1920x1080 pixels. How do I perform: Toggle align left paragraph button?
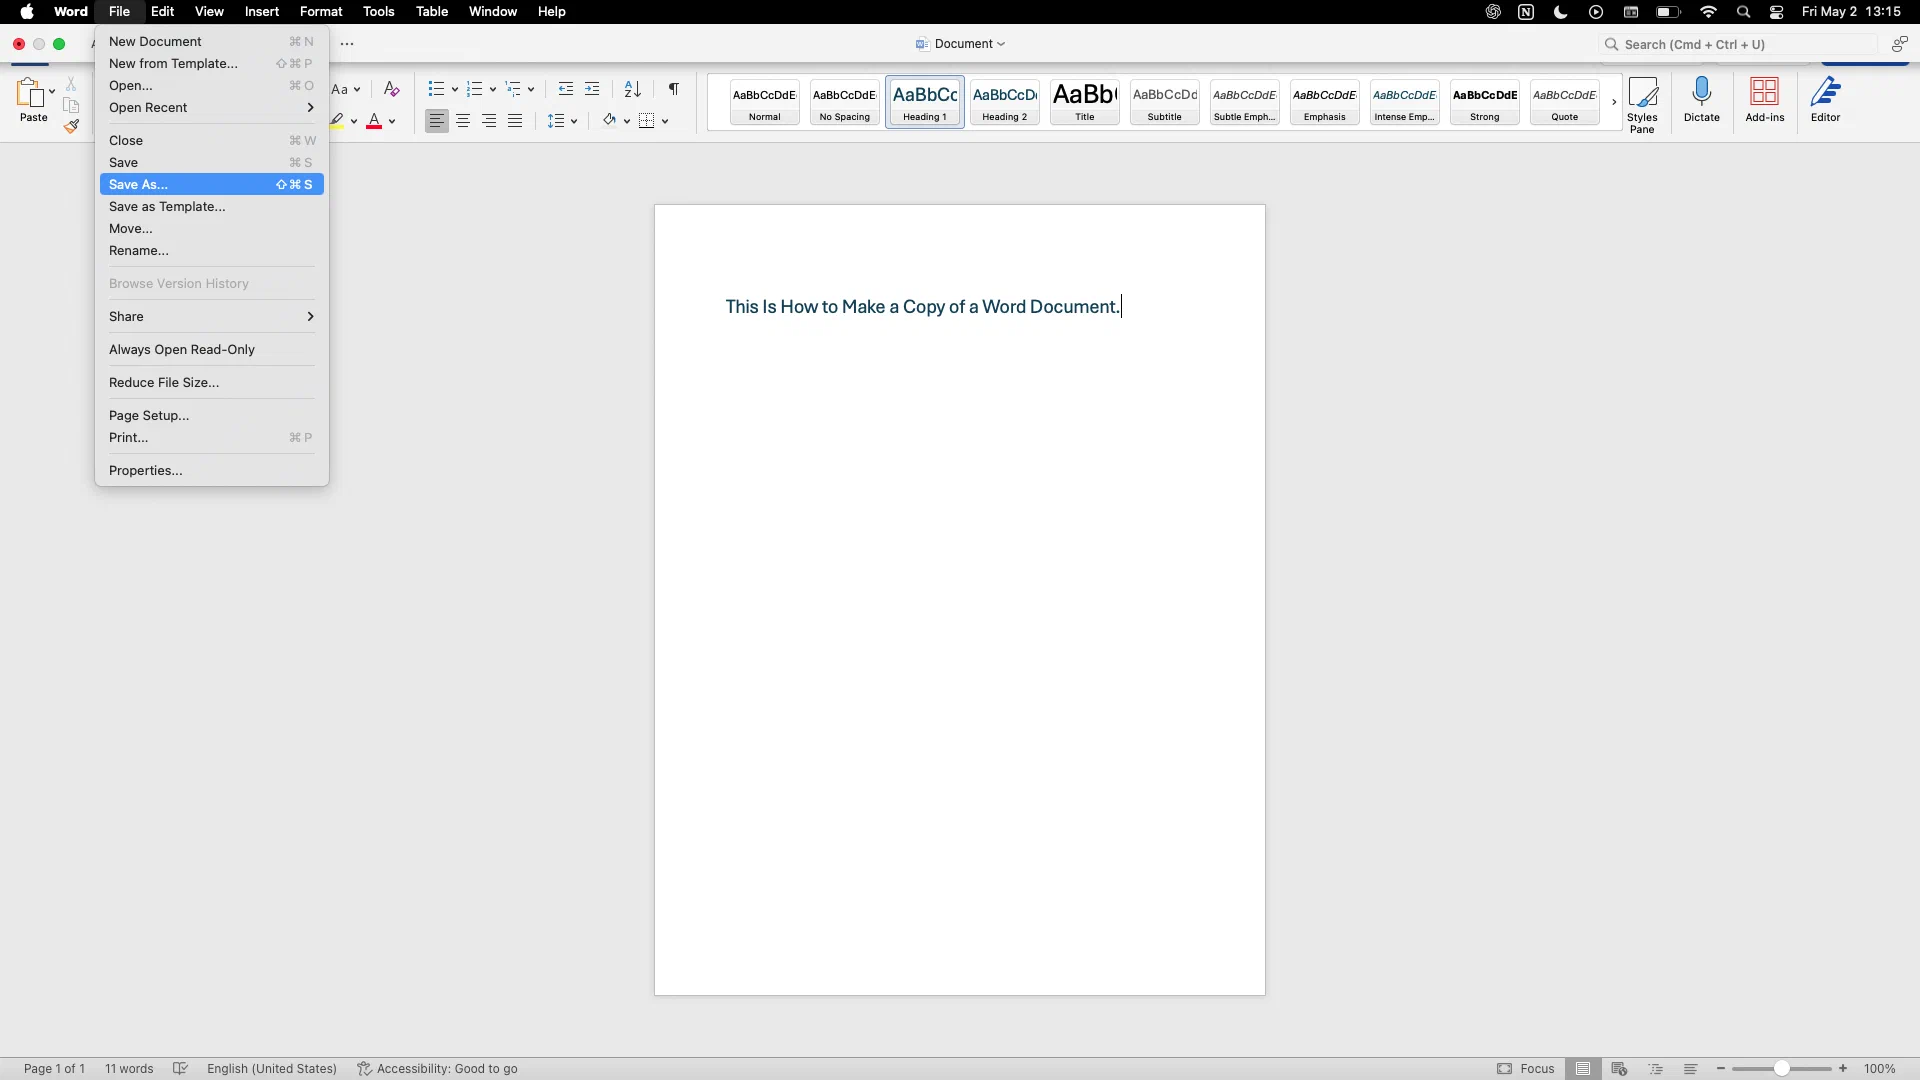coord(437,120)
